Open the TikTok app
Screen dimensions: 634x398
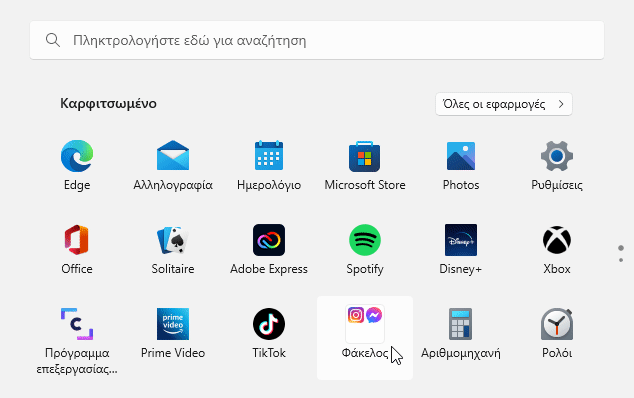click(269, 334)
